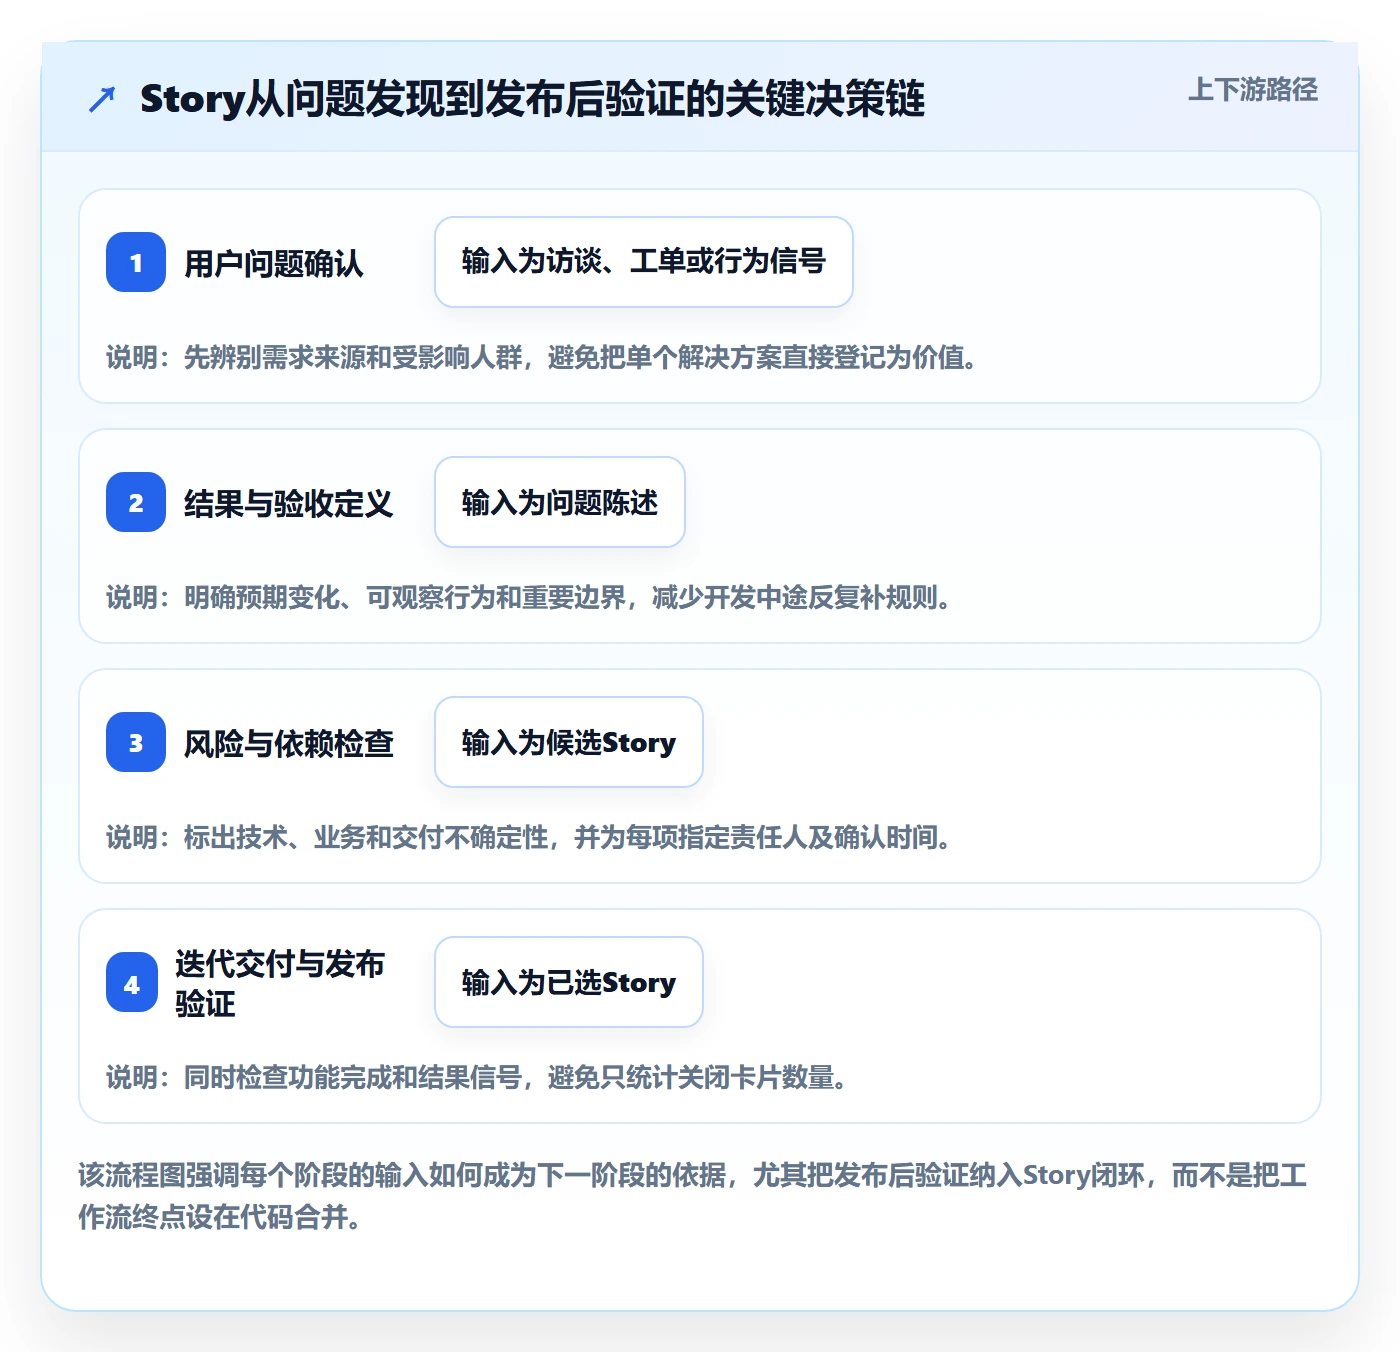The image size is (1400, 1352).
Task: Click the 用户问题确认 step heading
Action: (274, 263)
